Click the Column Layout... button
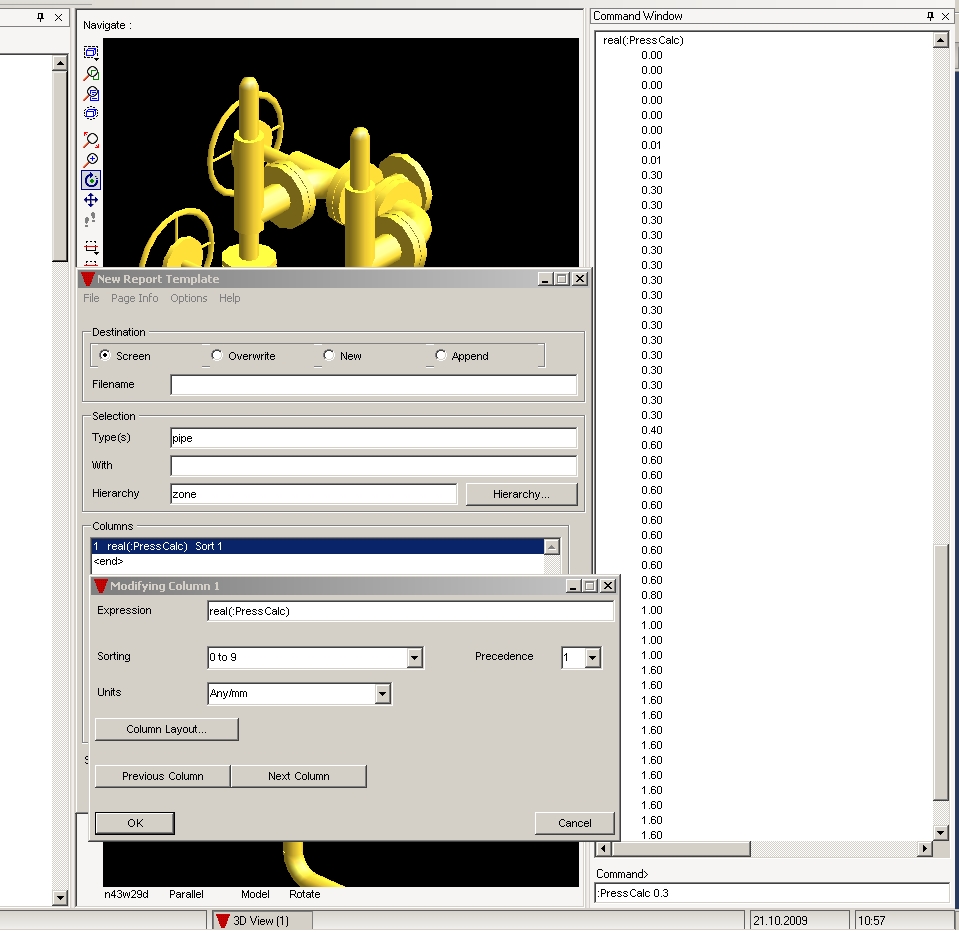Image resolution: width=959 pixels, height=933 pixels. pos(166,729)
